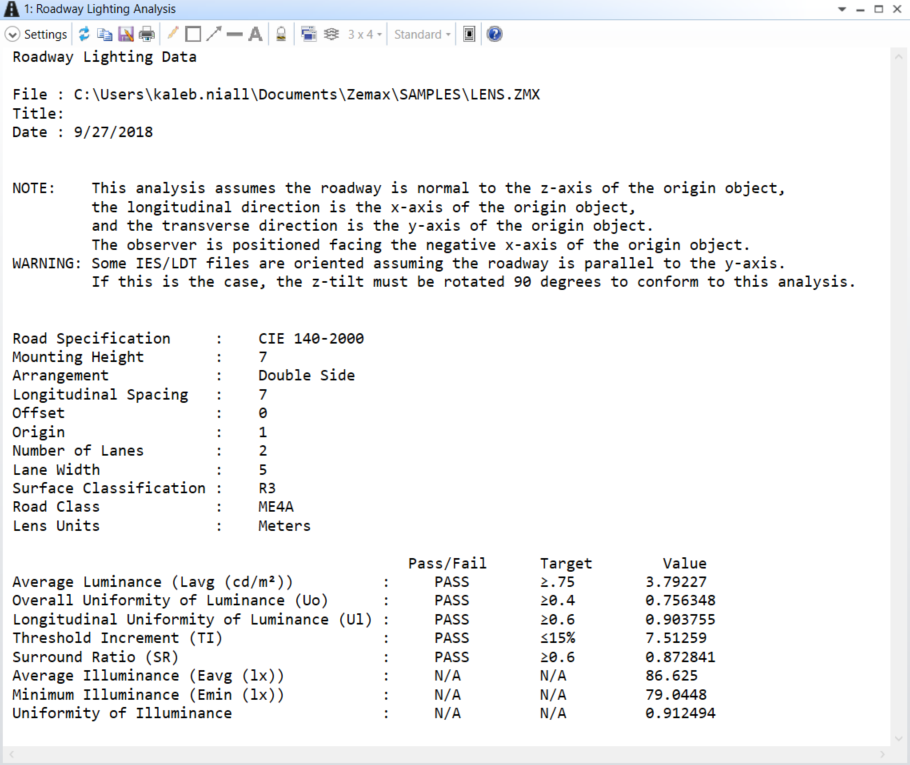Toggle the window lock icon

[281, 34]
